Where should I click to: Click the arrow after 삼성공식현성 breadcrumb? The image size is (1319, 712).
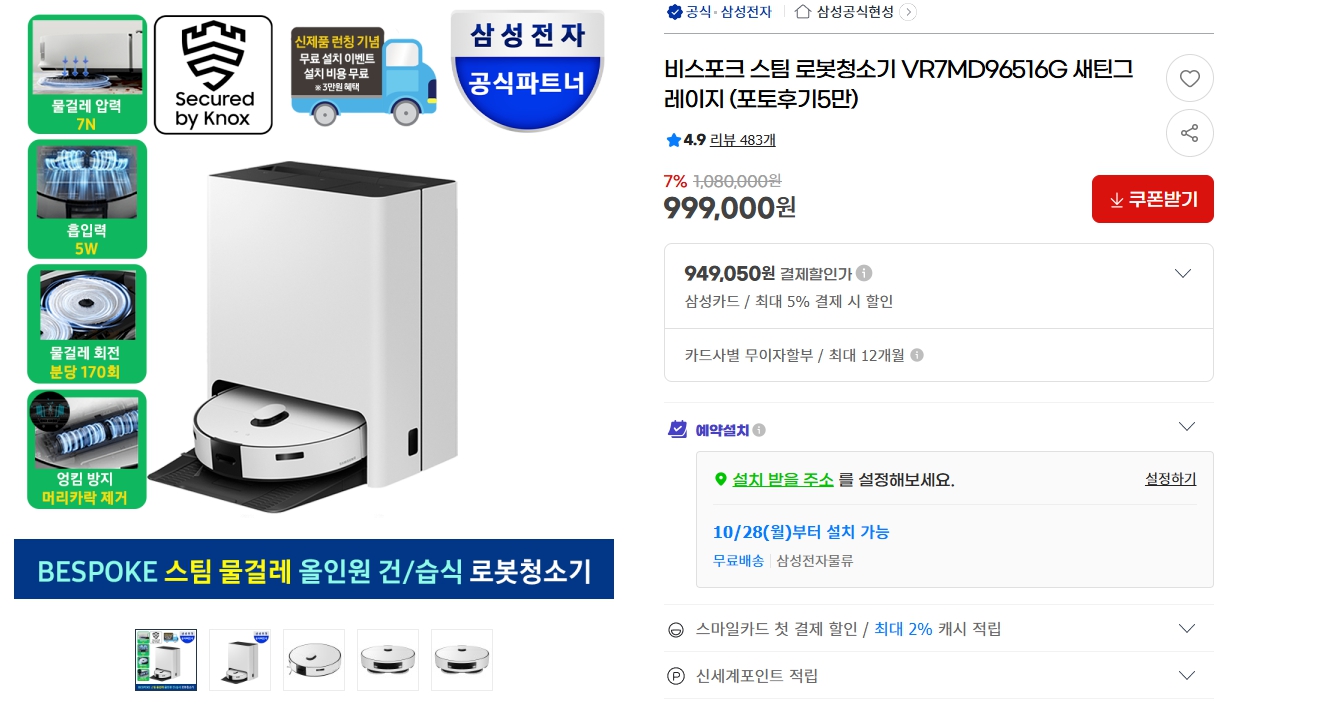click(x=907, y=12)
